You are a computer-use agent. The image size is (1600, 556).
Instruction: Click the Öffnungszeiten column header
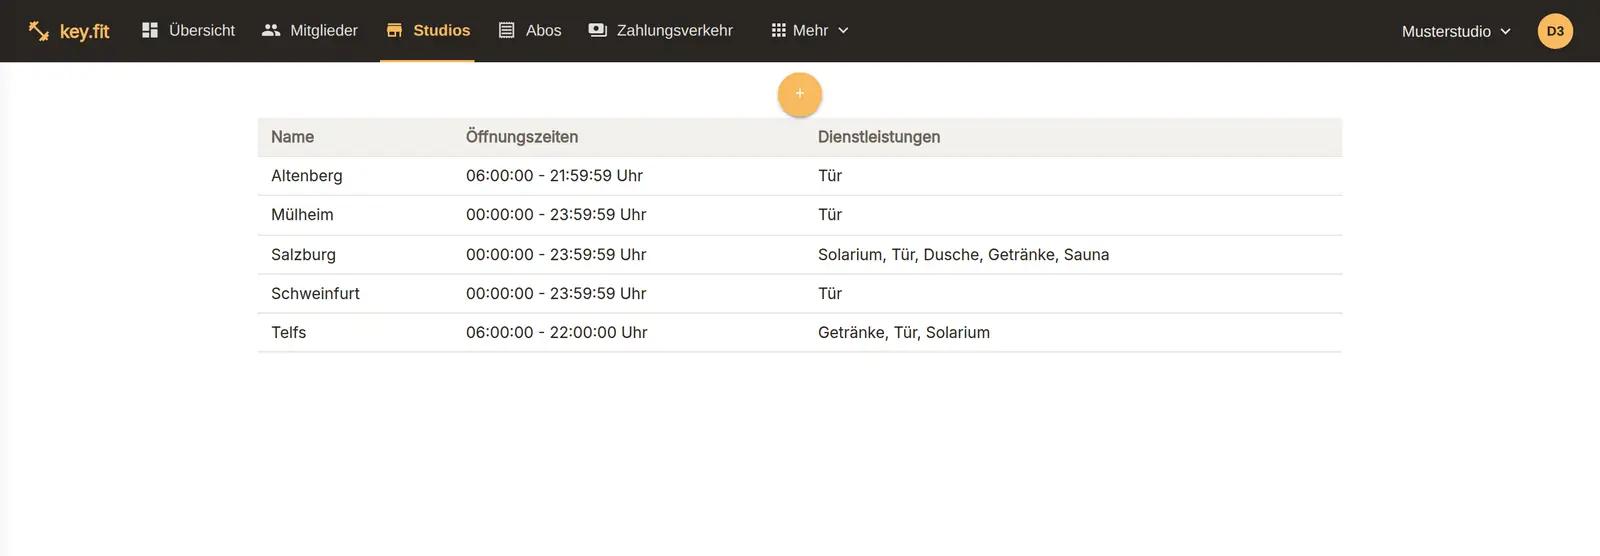coord(522,137)
